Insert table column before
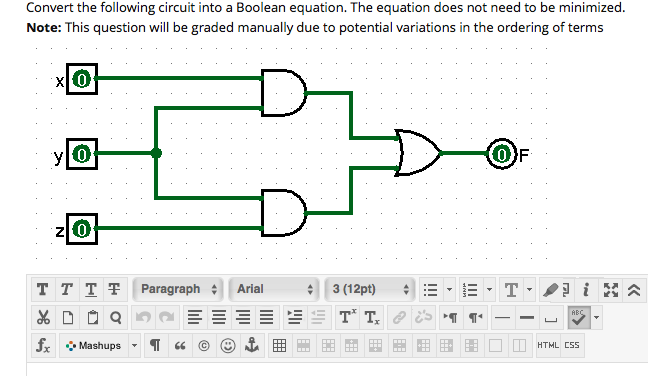The height and width of the screenshot is (376, 648). pyautogui.click(x=423, y=345)
